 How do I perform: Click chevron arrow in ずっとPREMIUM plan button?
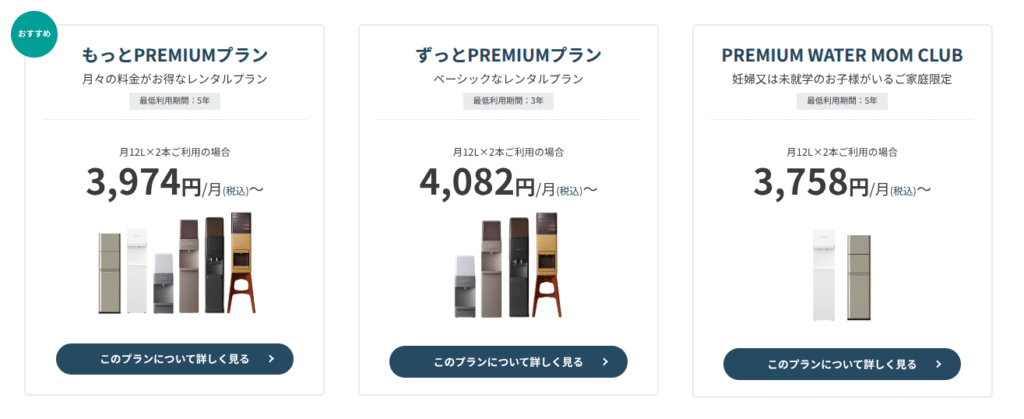[605, 362]
